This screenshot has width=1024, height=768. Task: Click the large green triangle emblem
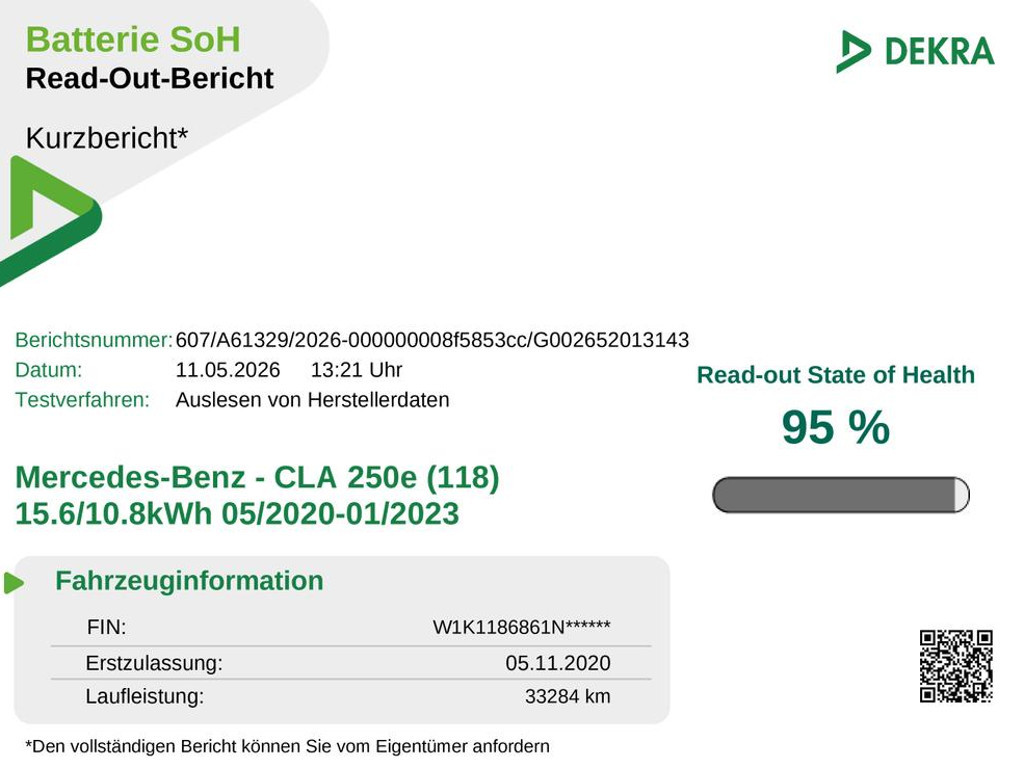[x=51, y=221]
